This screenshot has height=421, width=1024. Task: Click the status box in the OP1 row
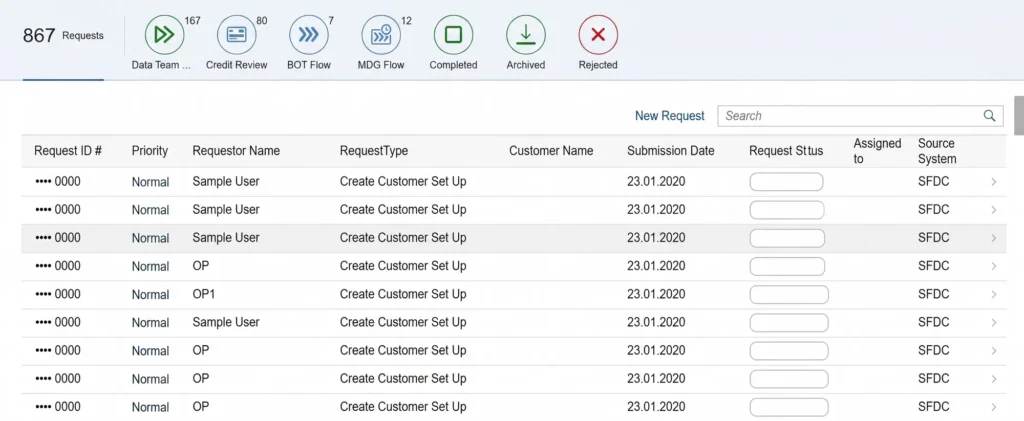point(789,294)
